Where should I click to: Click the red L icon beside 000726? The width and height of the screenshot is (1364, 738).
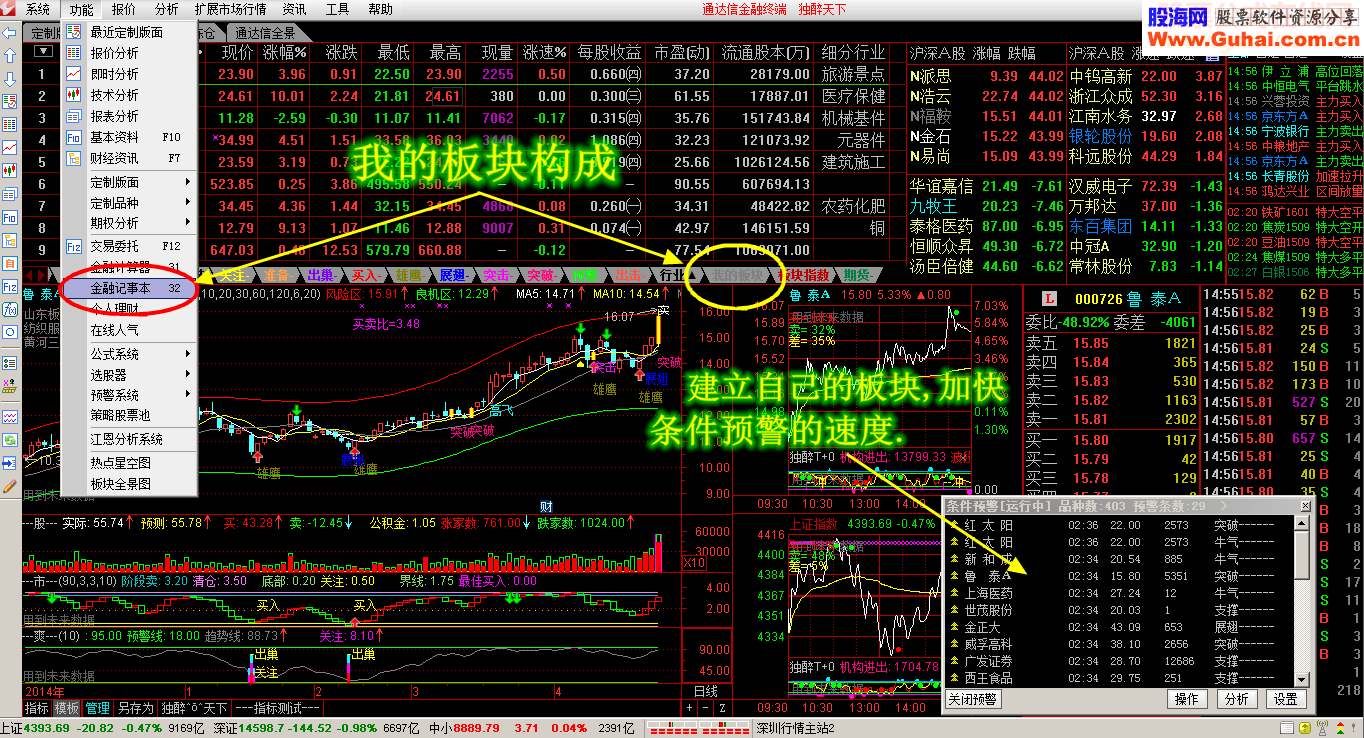pos(1049,299)
